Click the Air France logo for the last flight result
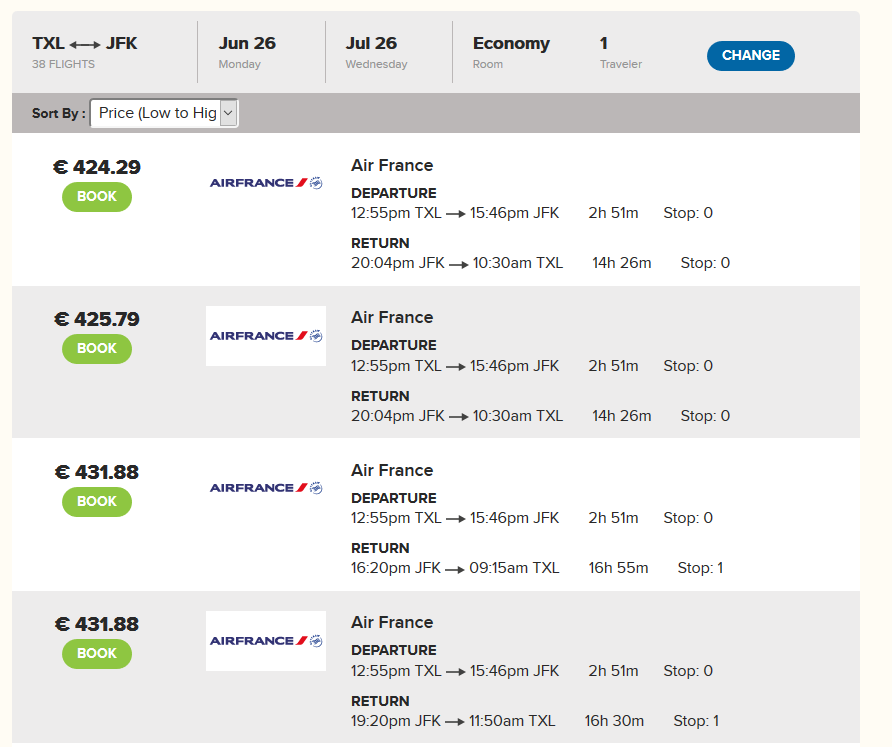This screenshot has height=747, width=892. coord(266,641)
